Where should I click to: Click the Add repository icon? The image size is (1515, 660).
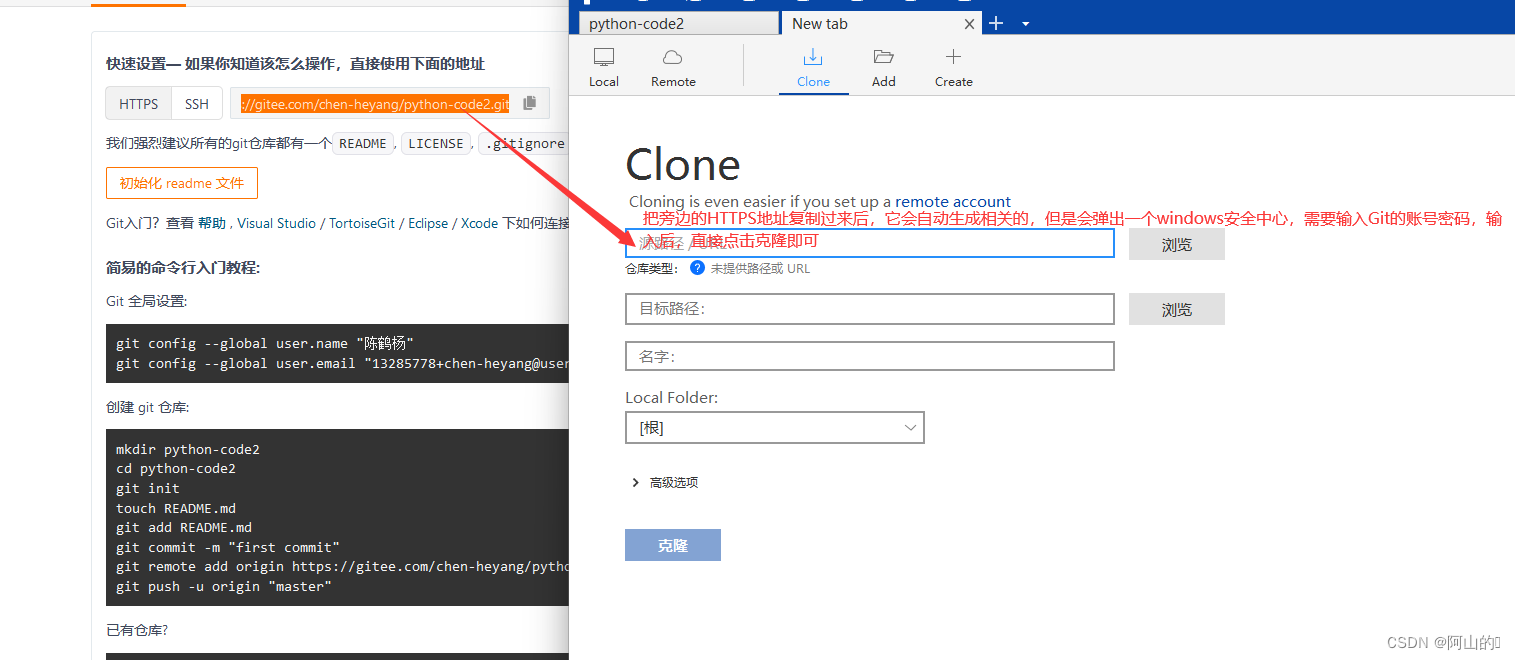point(883,66)
